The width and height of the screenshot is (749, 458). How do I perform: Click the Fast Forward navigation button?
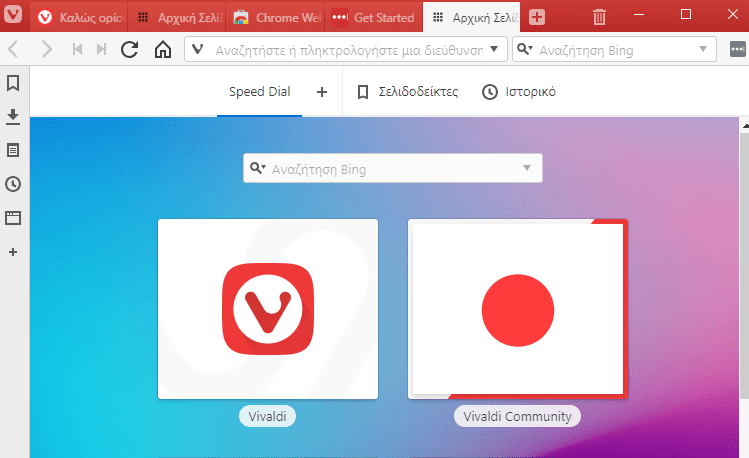[101, 49]
